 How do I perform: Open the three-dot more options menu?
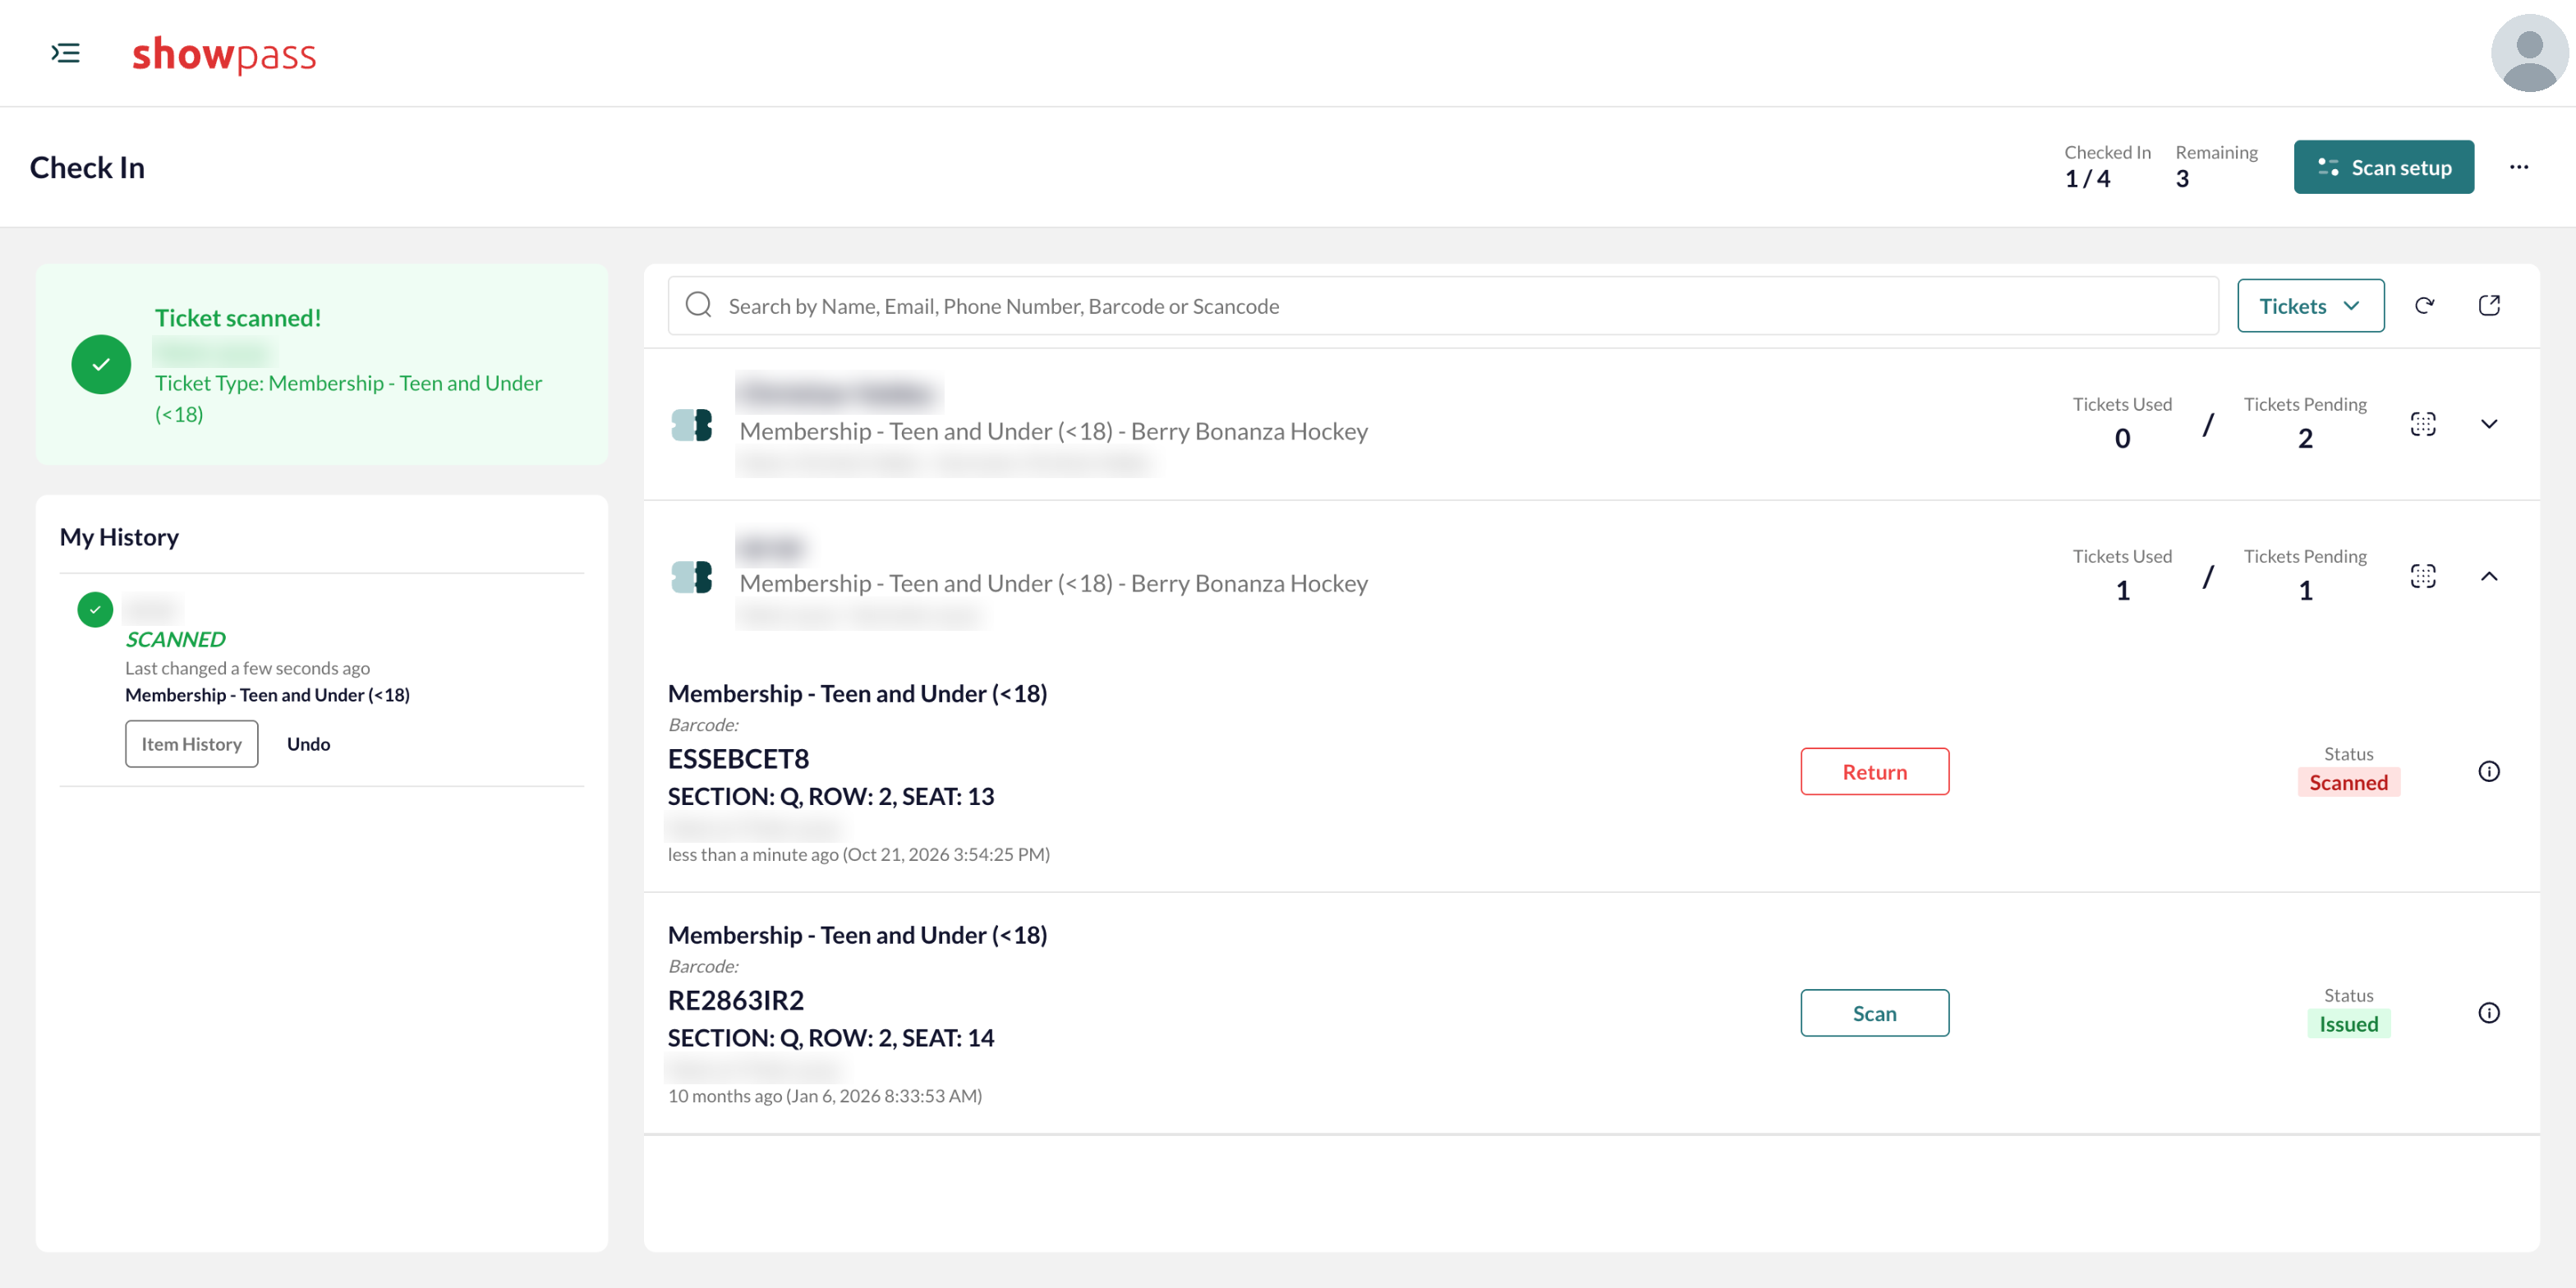pos(2519,167)
